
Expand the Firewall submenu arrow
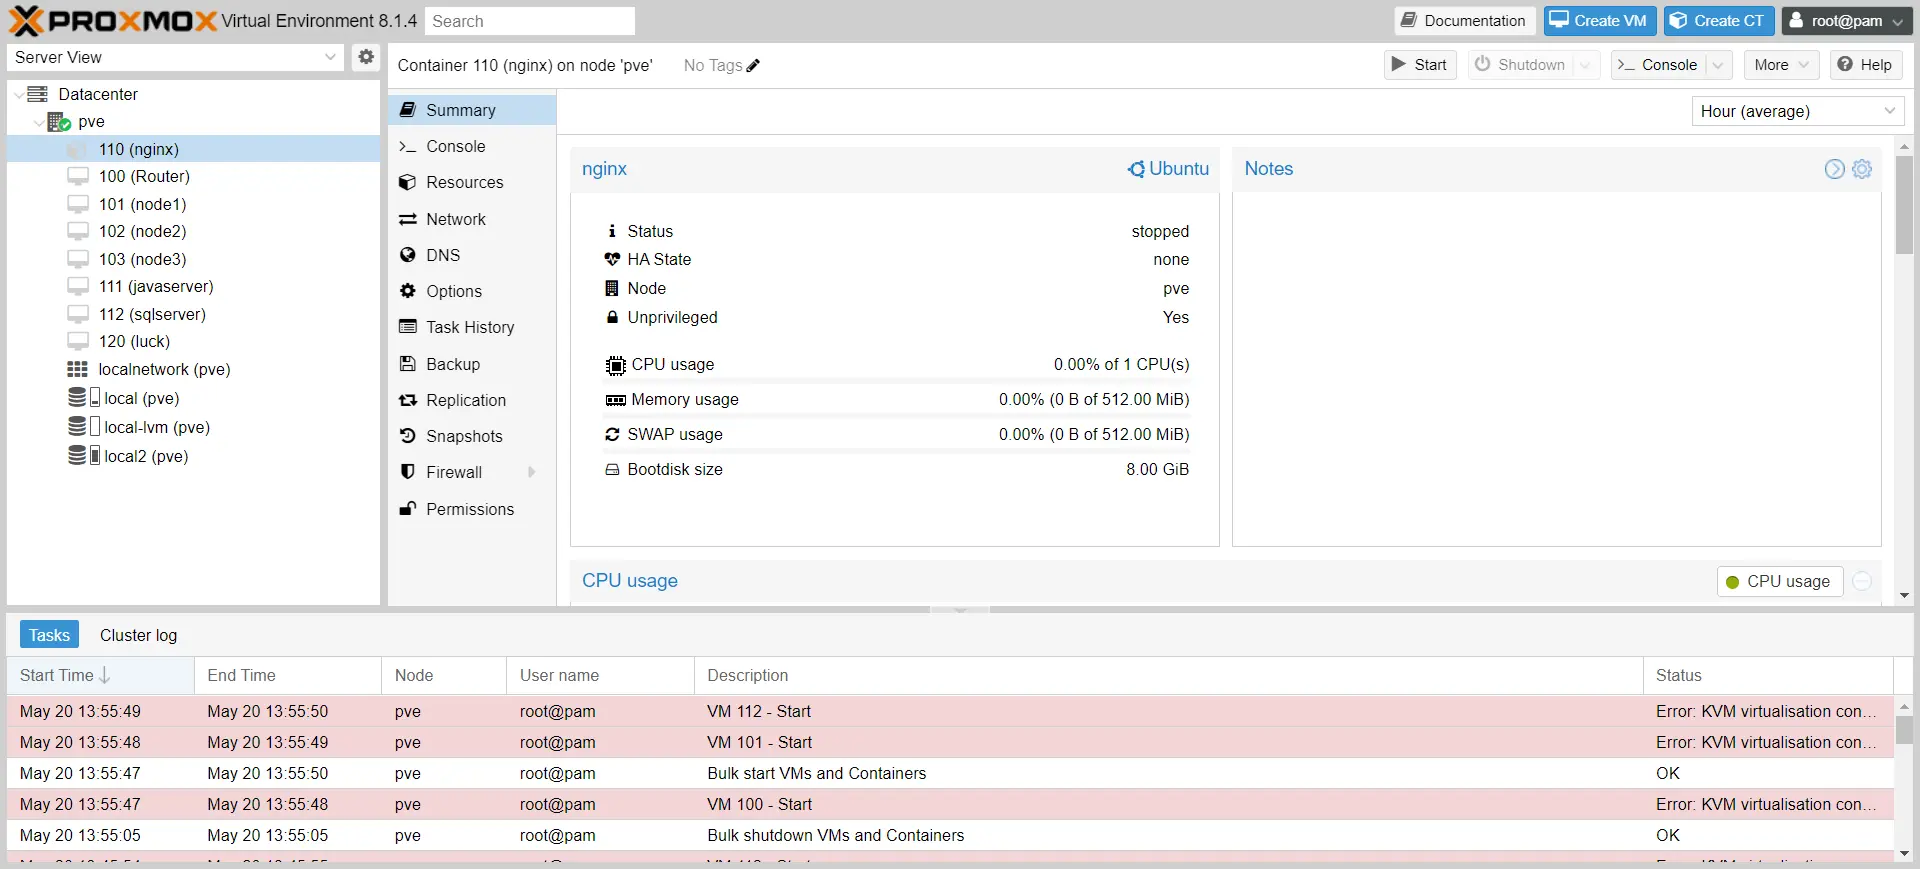pos(531,472)
